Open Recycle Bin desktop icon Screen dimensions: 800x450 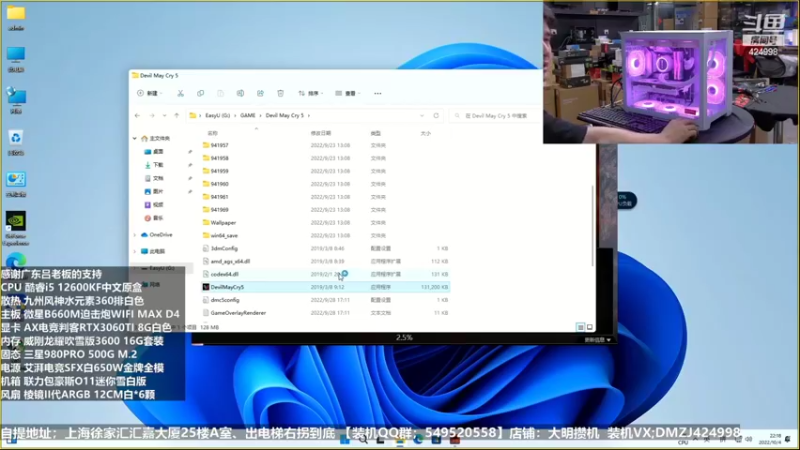tap(16, 142)
